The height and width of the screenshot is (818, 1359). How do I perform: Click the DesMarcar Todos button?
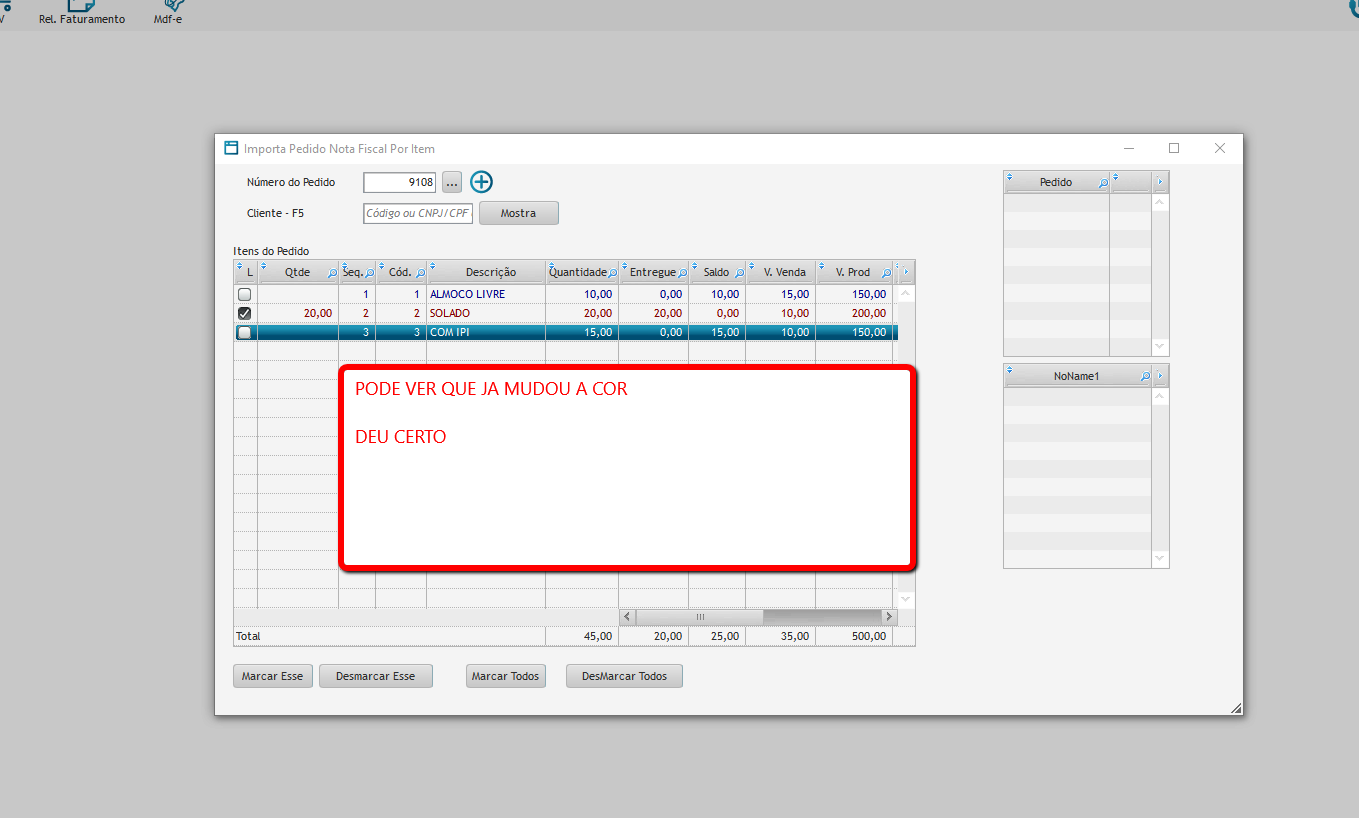(x=624, y=676)
